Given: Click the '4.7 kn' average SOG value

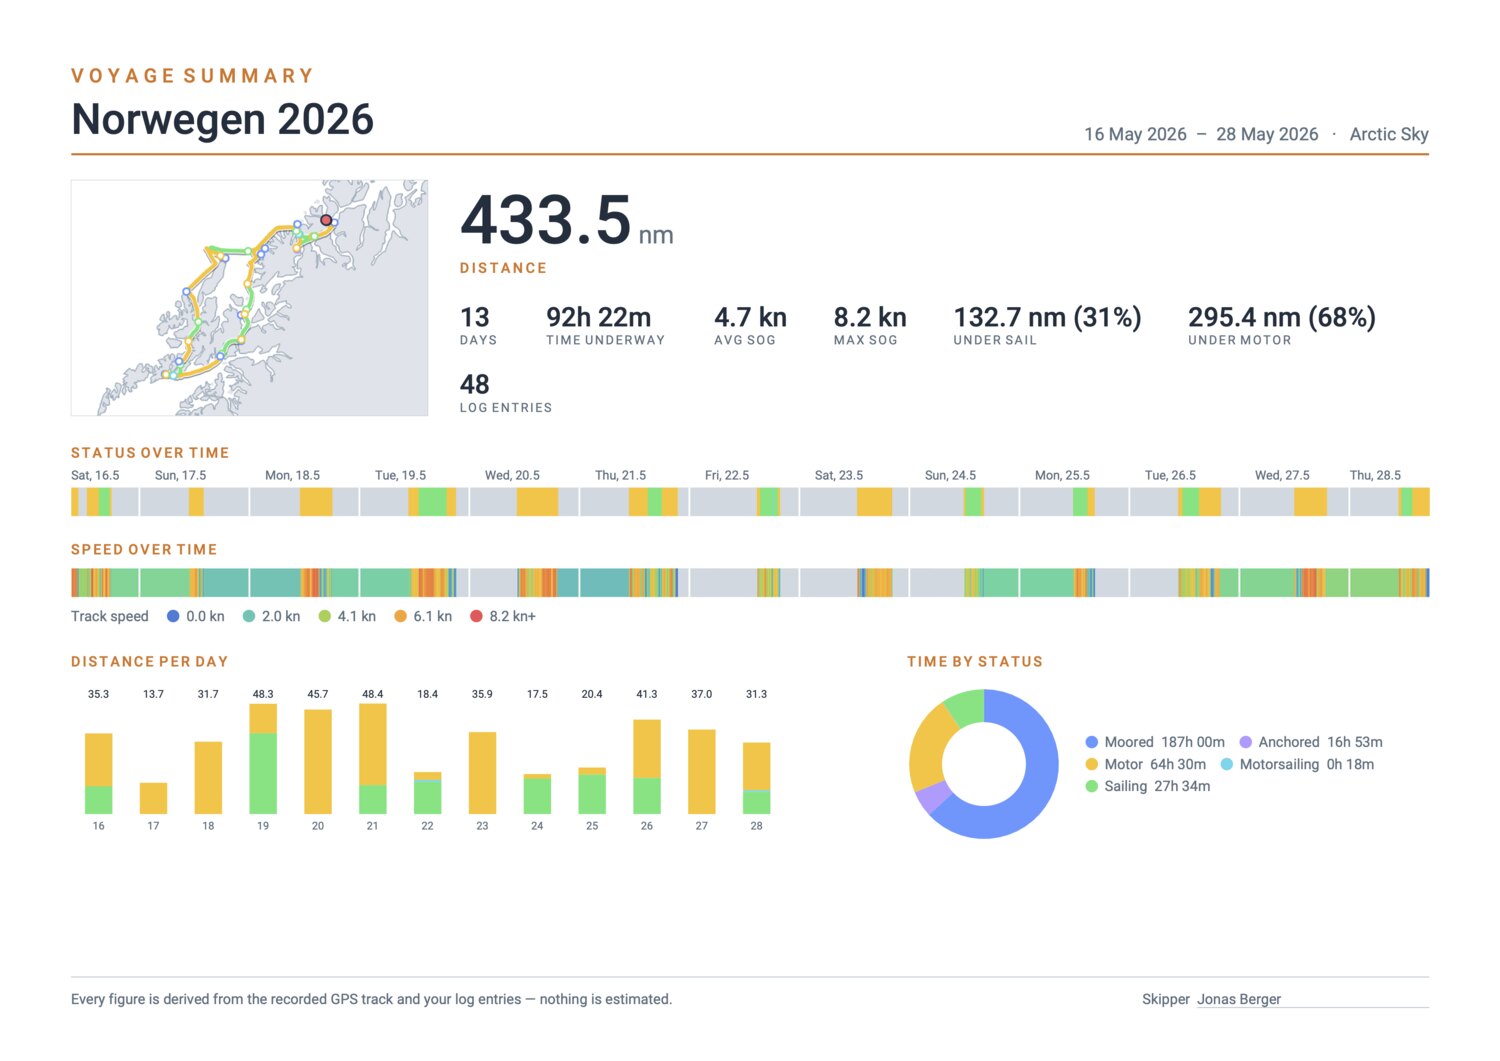Looking at the screenshot, I should point(750,317).
